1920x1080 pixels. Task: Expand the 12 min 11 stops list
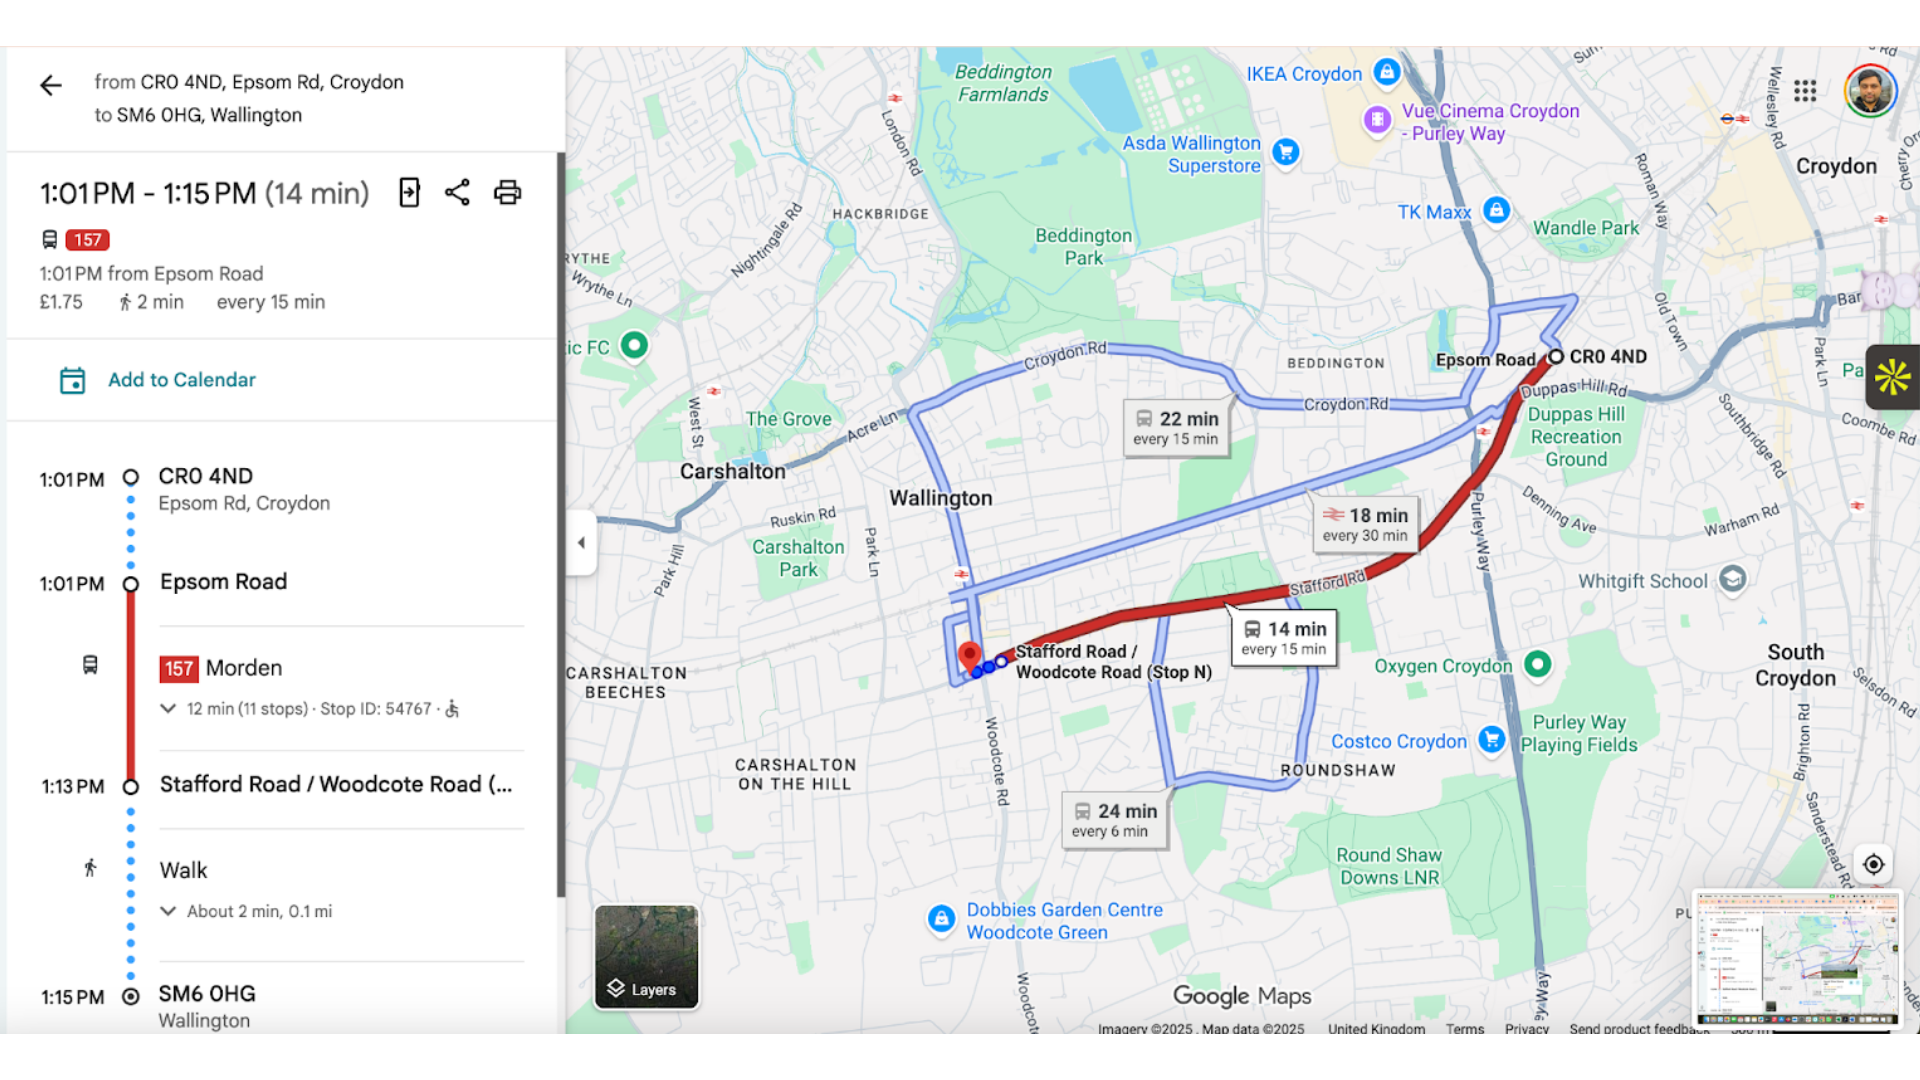click(x=167, y=709)
